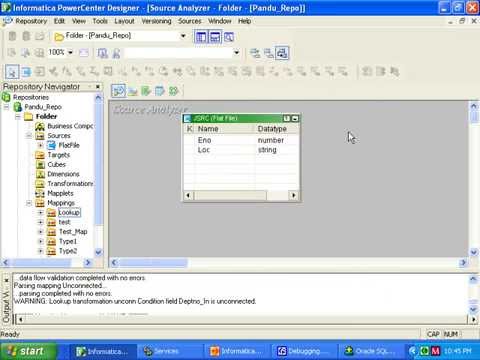480x360 pixels.
Task: Click the Transformations folder icon
Action: (x=40, y=184)
